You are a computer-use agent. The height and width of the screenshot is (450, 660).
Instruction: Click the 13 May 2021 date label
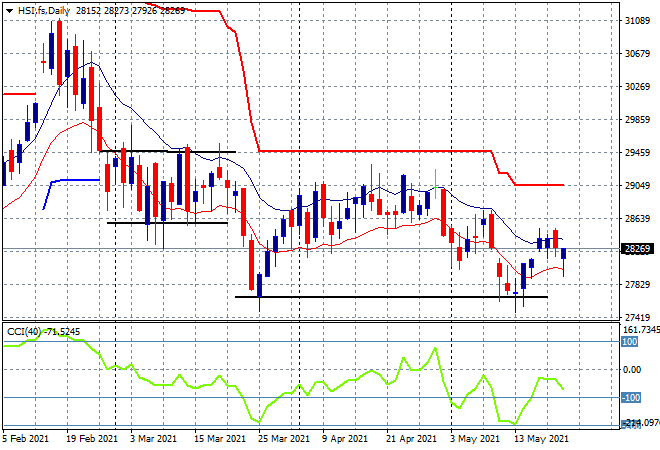click(x=541, y=439)
